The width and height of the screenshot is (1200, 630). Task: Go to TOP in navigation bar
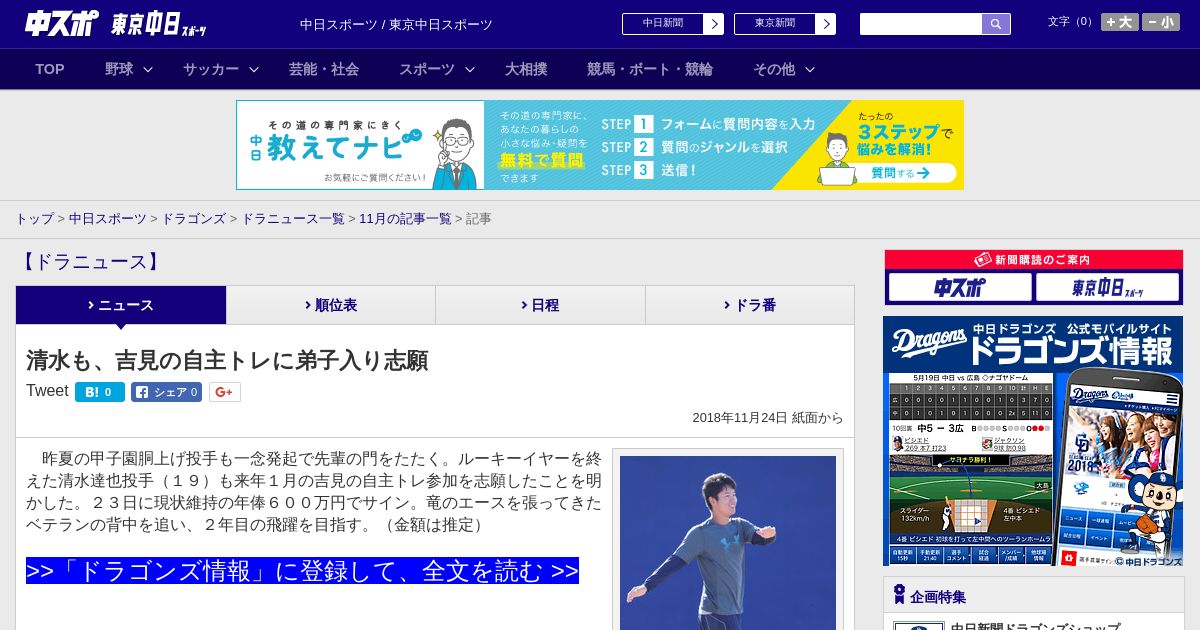click(50, 69)
